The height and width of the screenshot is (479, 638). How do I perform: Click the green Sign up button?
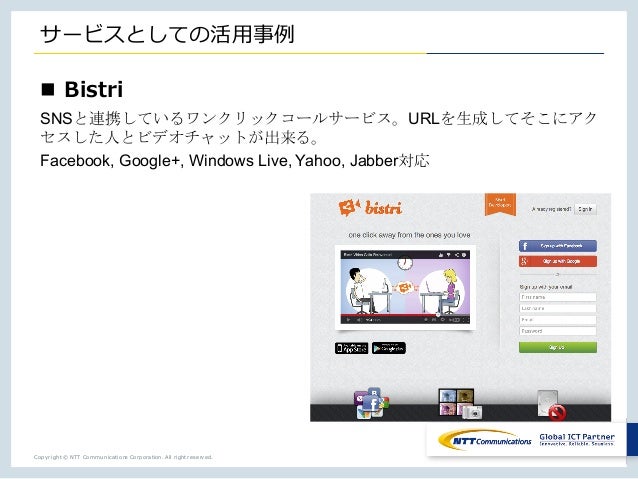[x=557, y=347]
